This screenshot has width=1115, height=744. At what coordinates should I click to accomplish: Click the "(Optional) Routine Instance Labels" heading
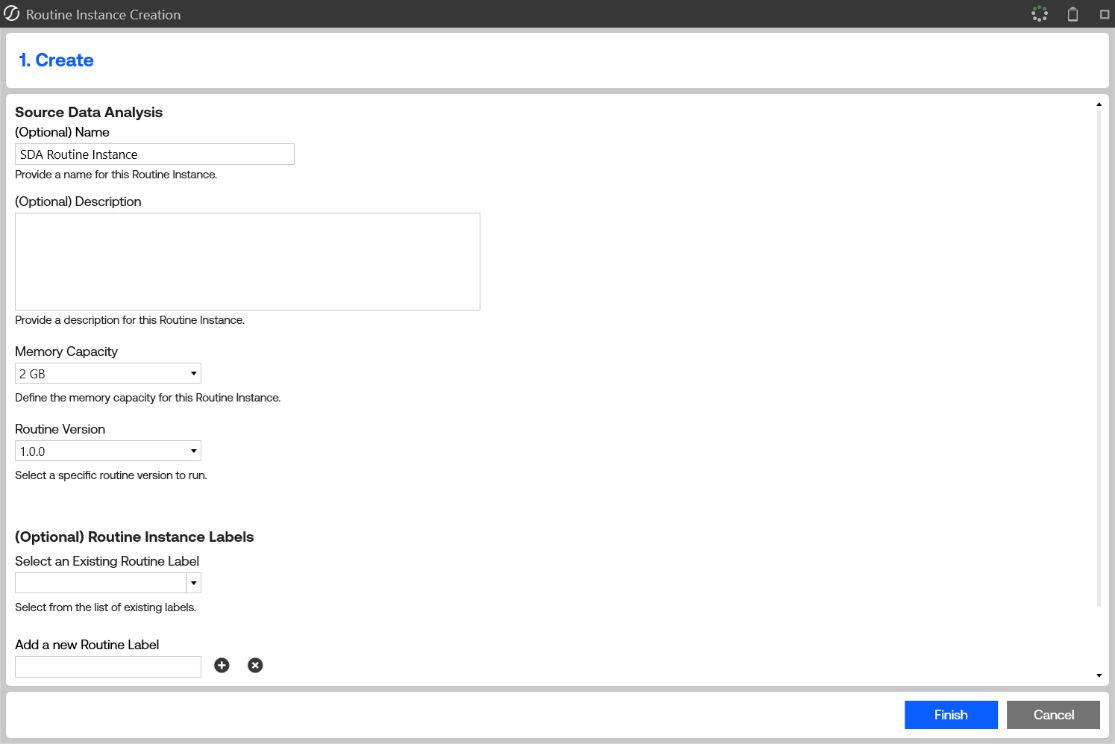pos(134,537)
